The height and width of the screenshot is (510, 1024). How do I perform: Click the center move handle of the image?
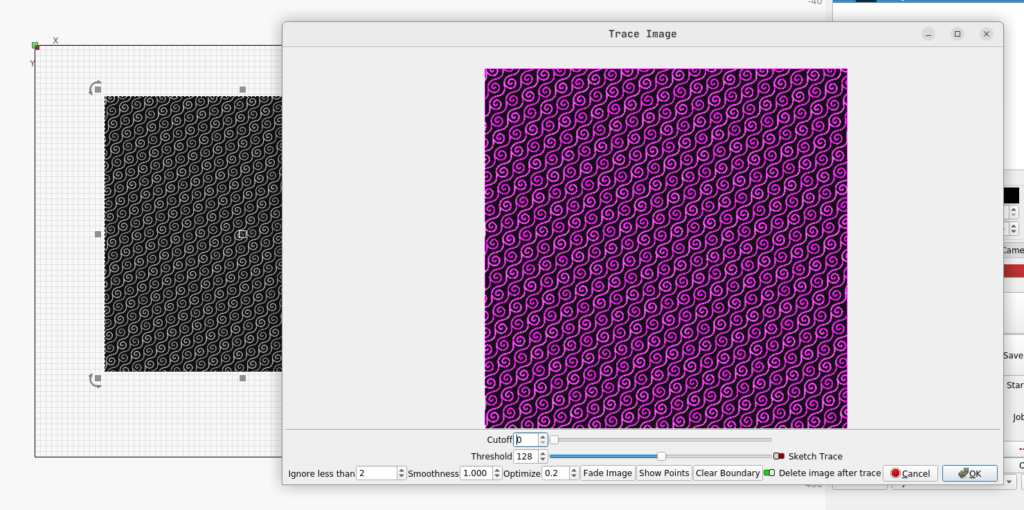click(x=242, y=234)
